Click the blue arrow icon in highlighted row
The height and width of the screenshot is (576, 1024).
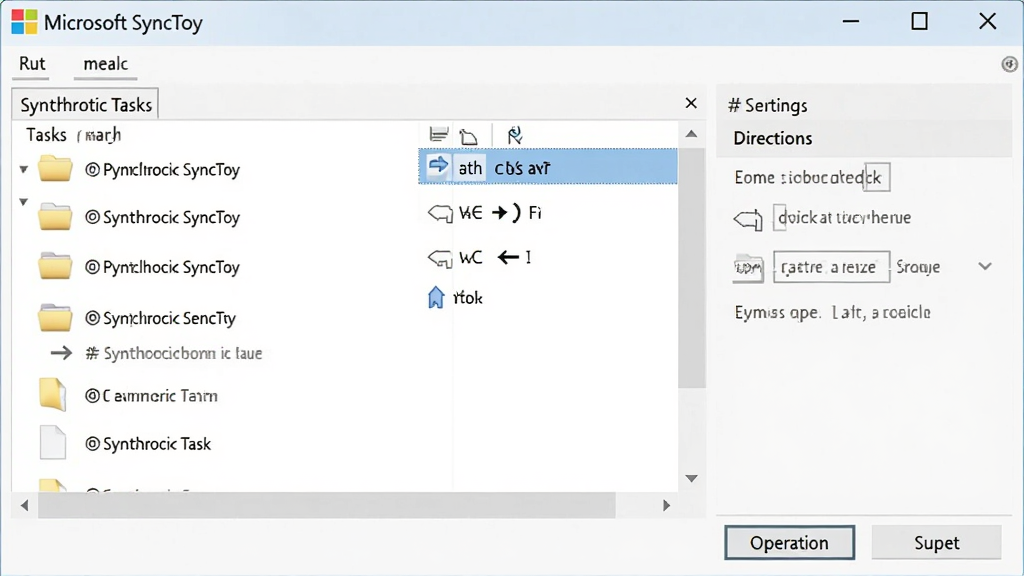pyautogui.click(x=438, y=166)
